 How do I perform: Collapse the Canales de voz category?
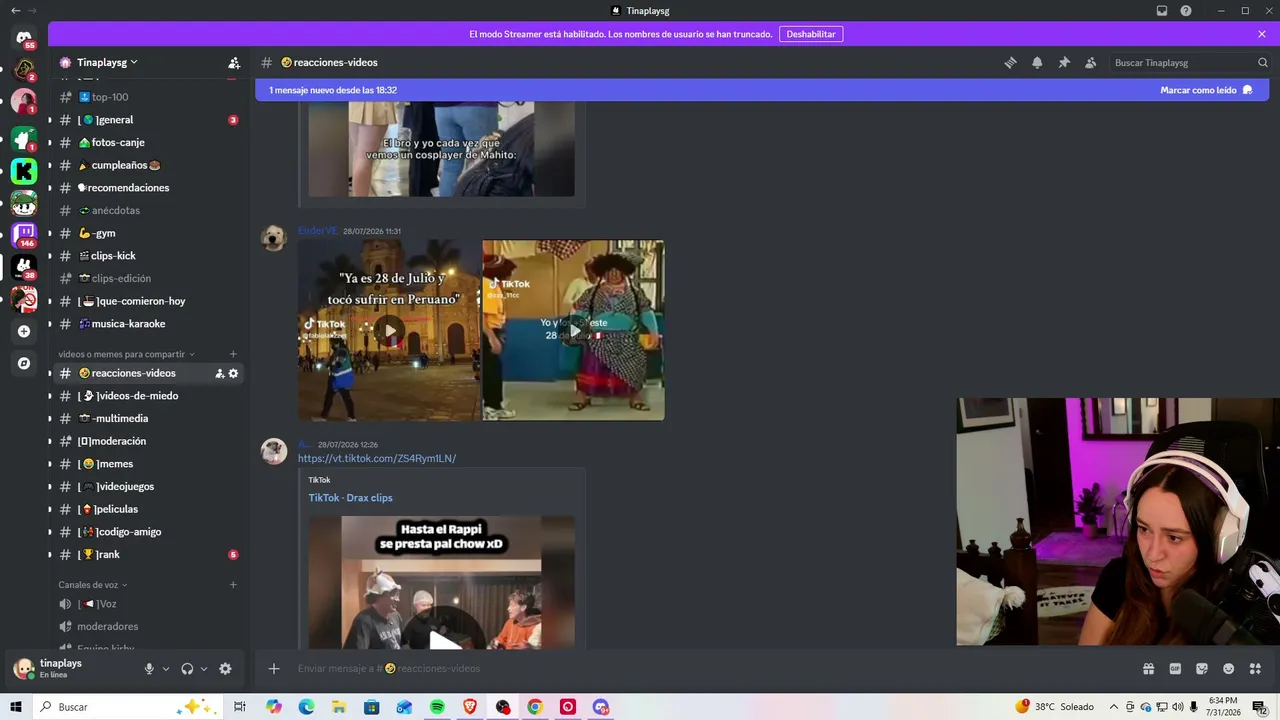[x=93, y=585]
